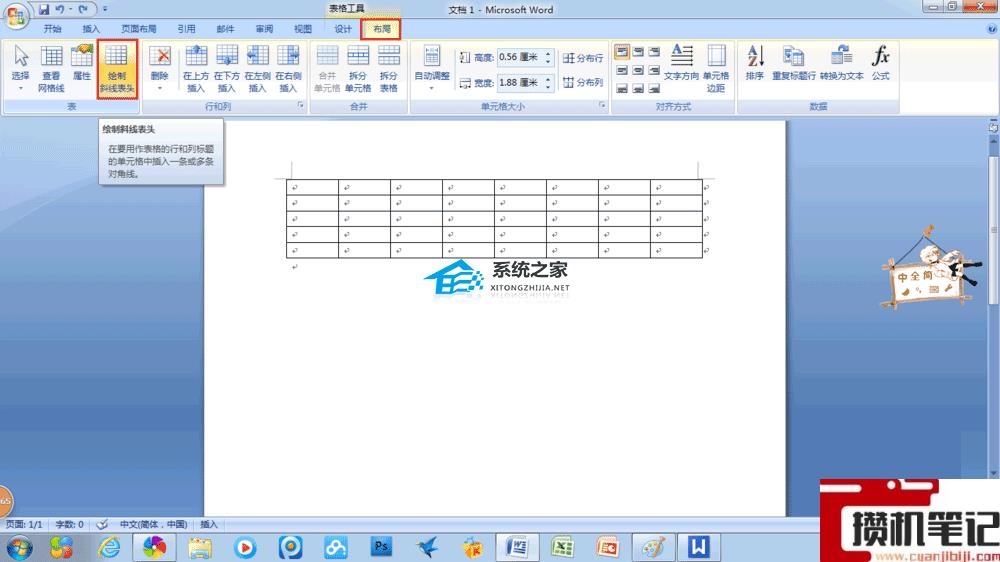
Task: Open Word Help with the question mark icon
Action: tap(992, 29)
